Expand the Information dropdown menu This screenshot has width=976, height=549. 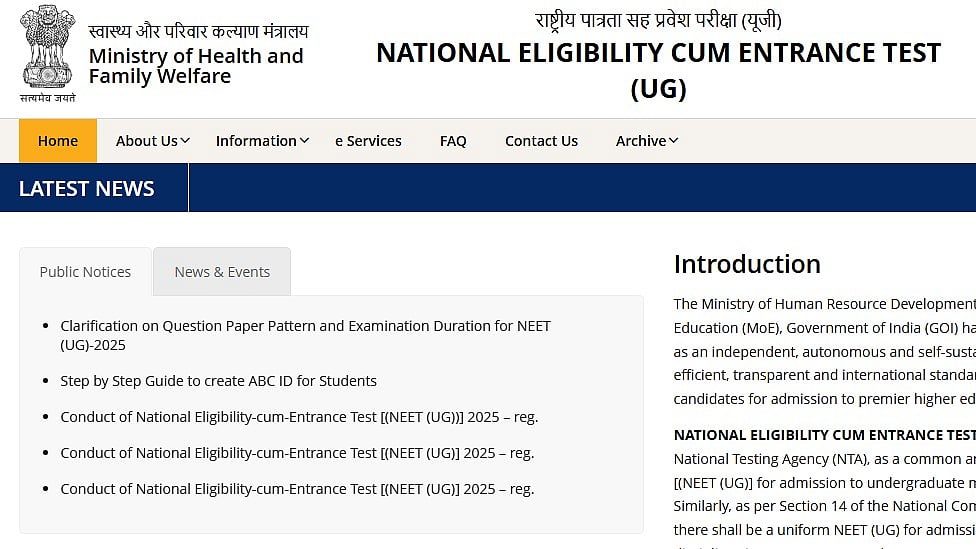262,141
